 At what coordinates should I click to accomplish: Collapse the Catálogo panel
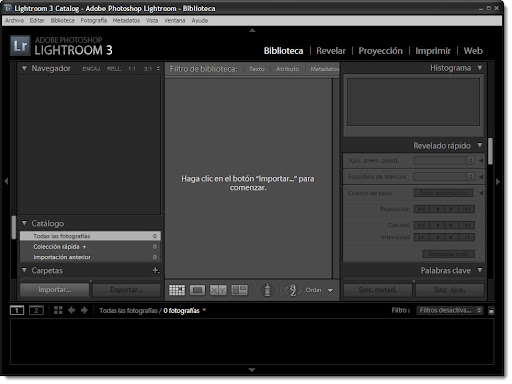point(24,223)
